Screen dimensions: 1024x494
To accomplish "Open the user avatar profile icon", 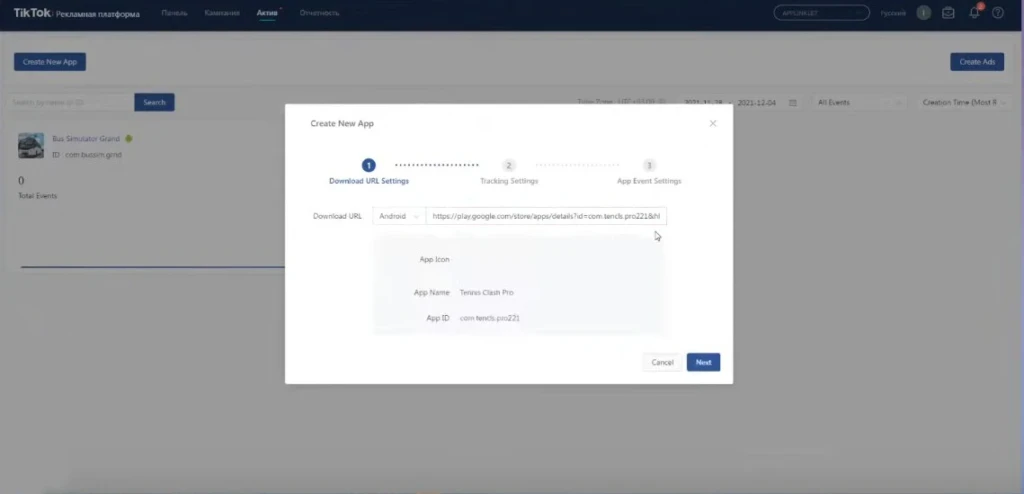I will 923,13.
